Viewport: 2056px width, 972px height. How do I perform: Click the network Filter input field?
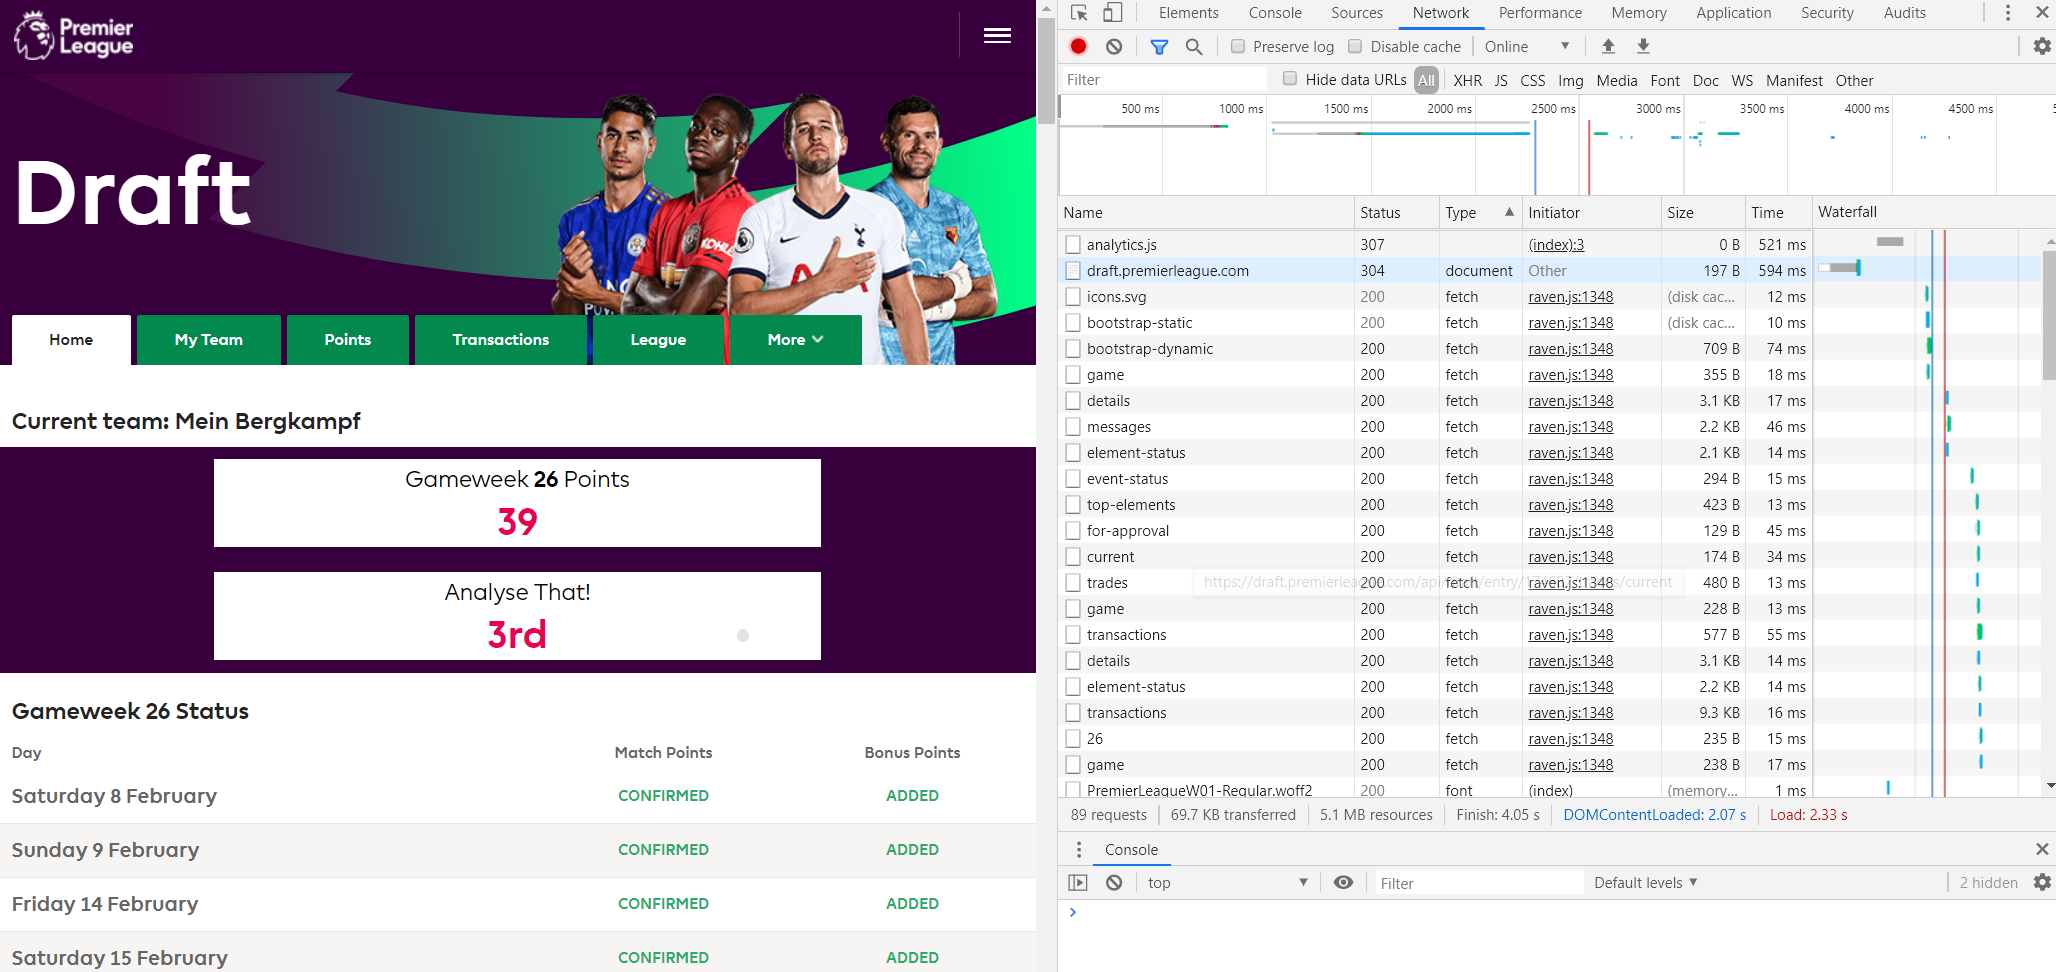tap(1164, 79)
